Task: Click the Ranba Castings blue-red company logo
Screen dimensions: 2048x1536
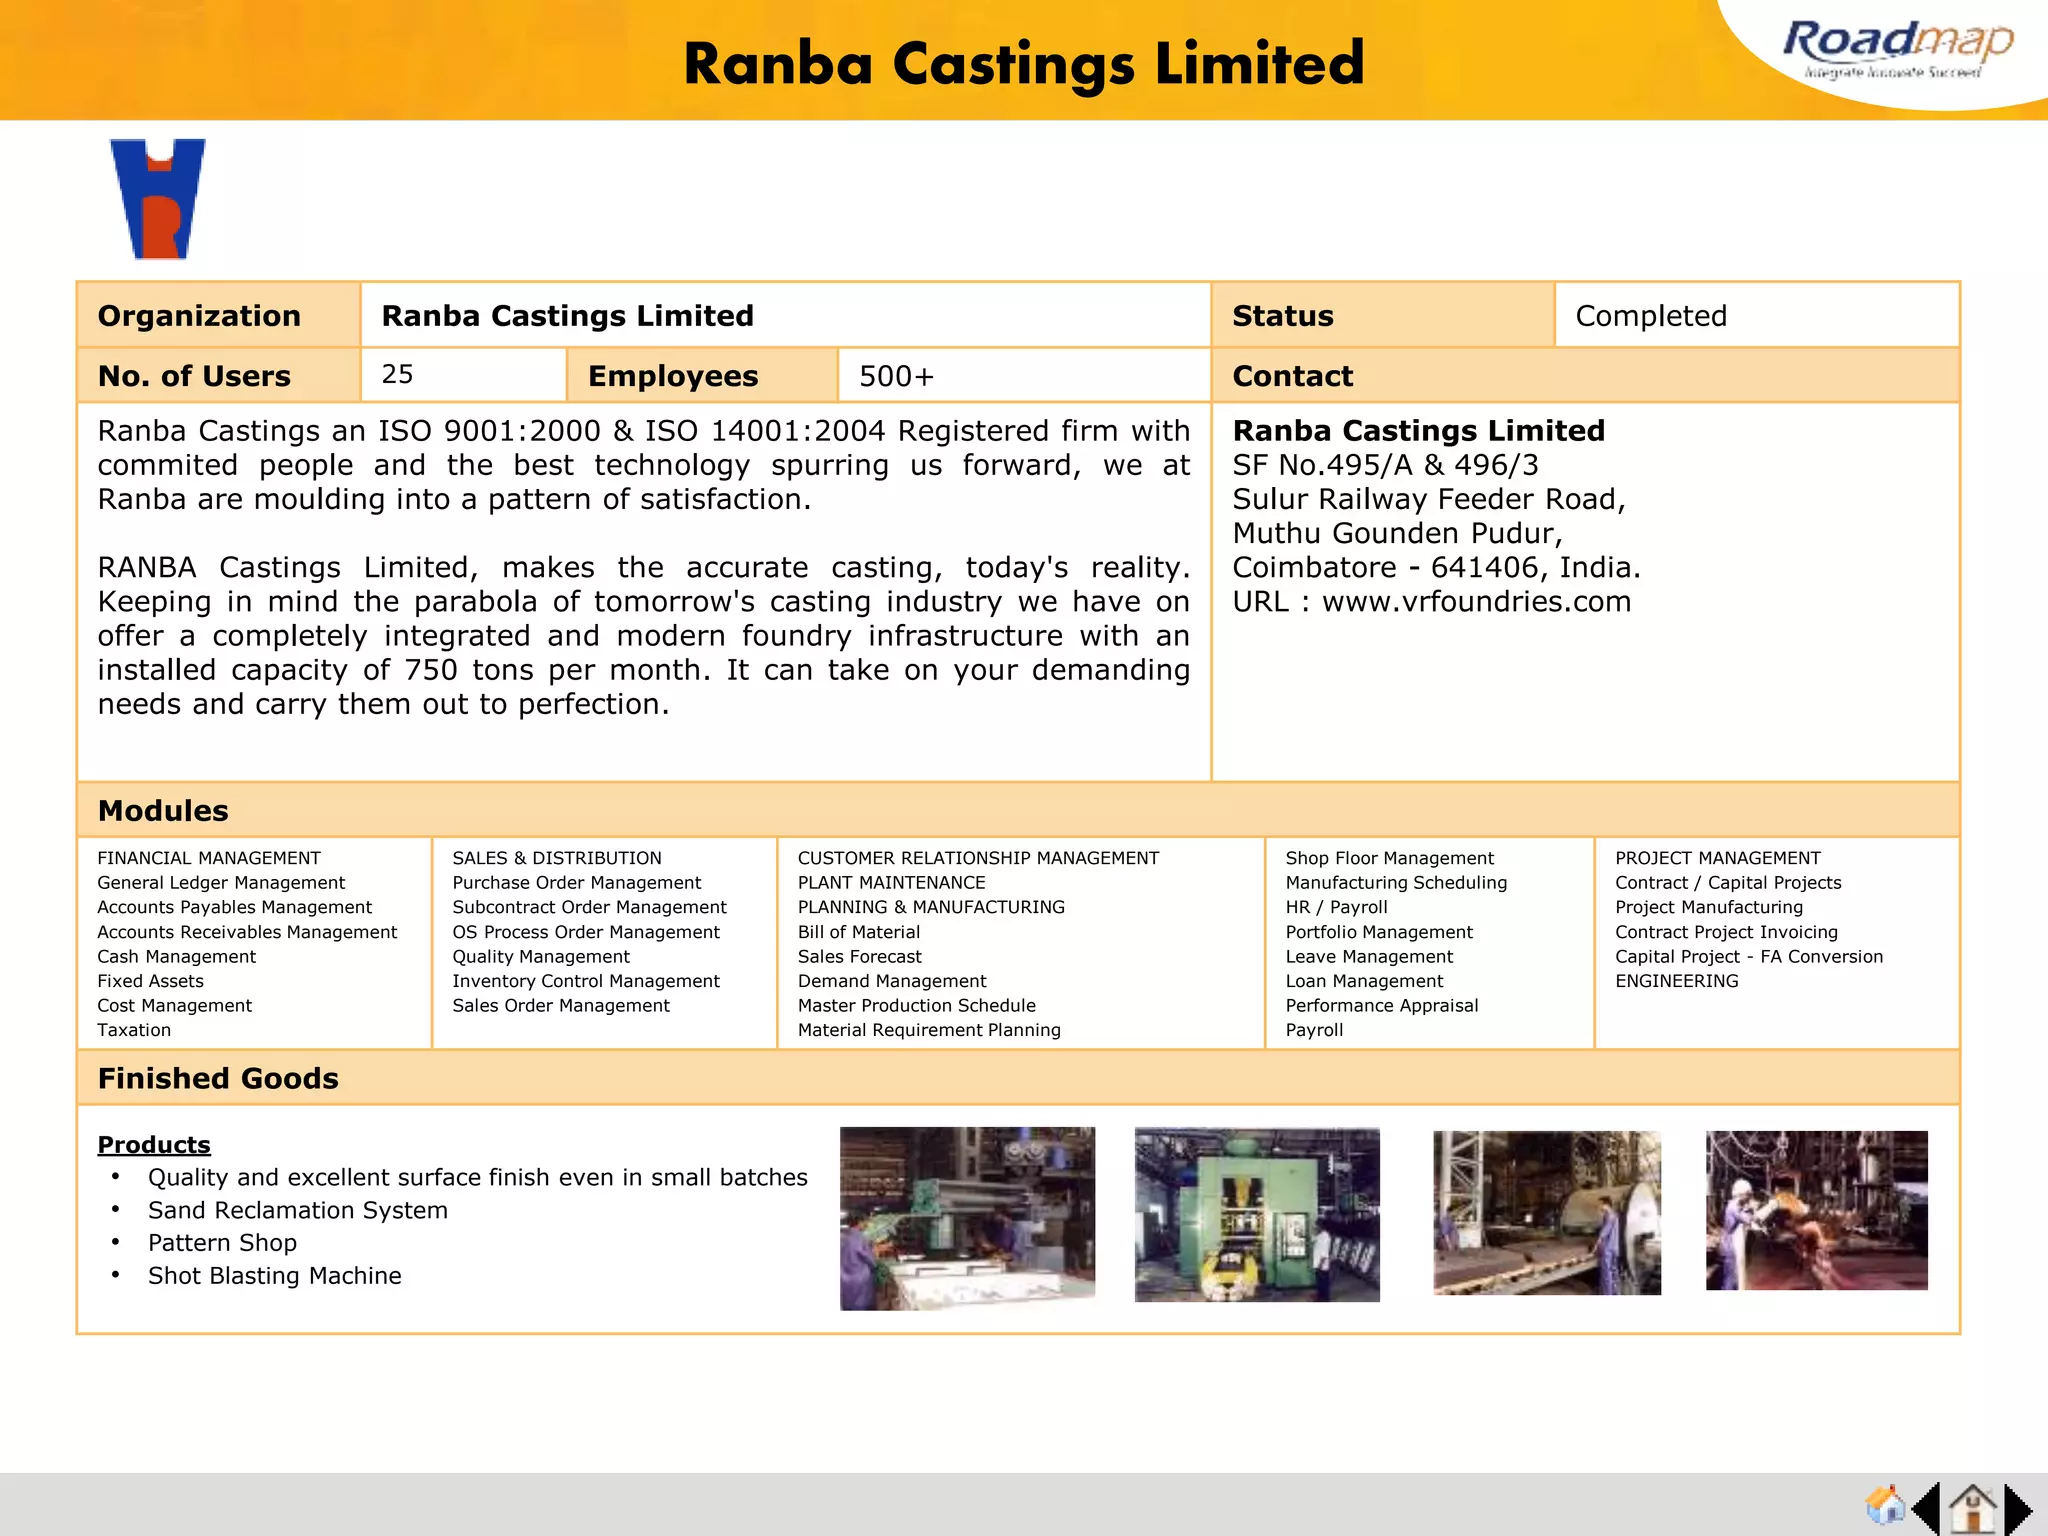Action: [158, 199]
